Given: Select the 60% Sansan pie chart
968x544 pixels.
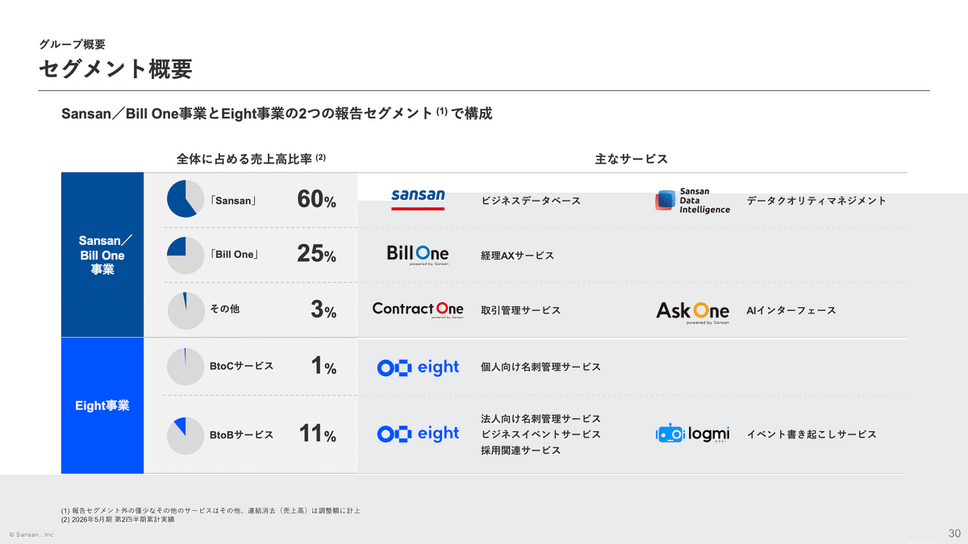Looking at the screenshot, I should (185, 199).
